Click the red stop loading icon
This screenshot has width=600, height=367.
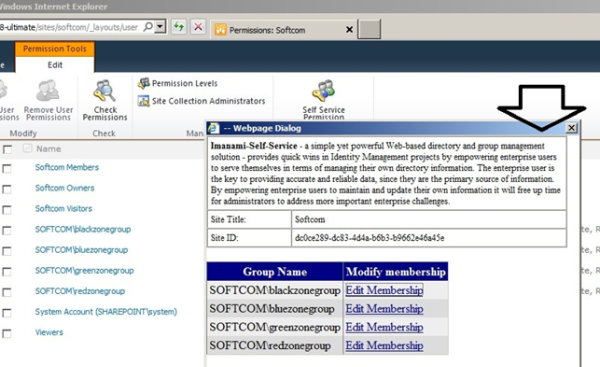pos(198,27)
